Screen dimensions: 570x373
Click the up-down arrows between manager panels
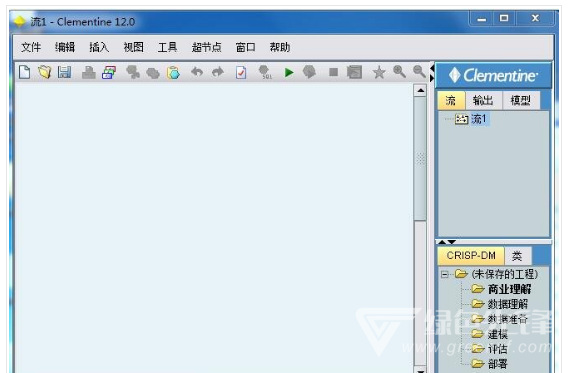point(447,242)
